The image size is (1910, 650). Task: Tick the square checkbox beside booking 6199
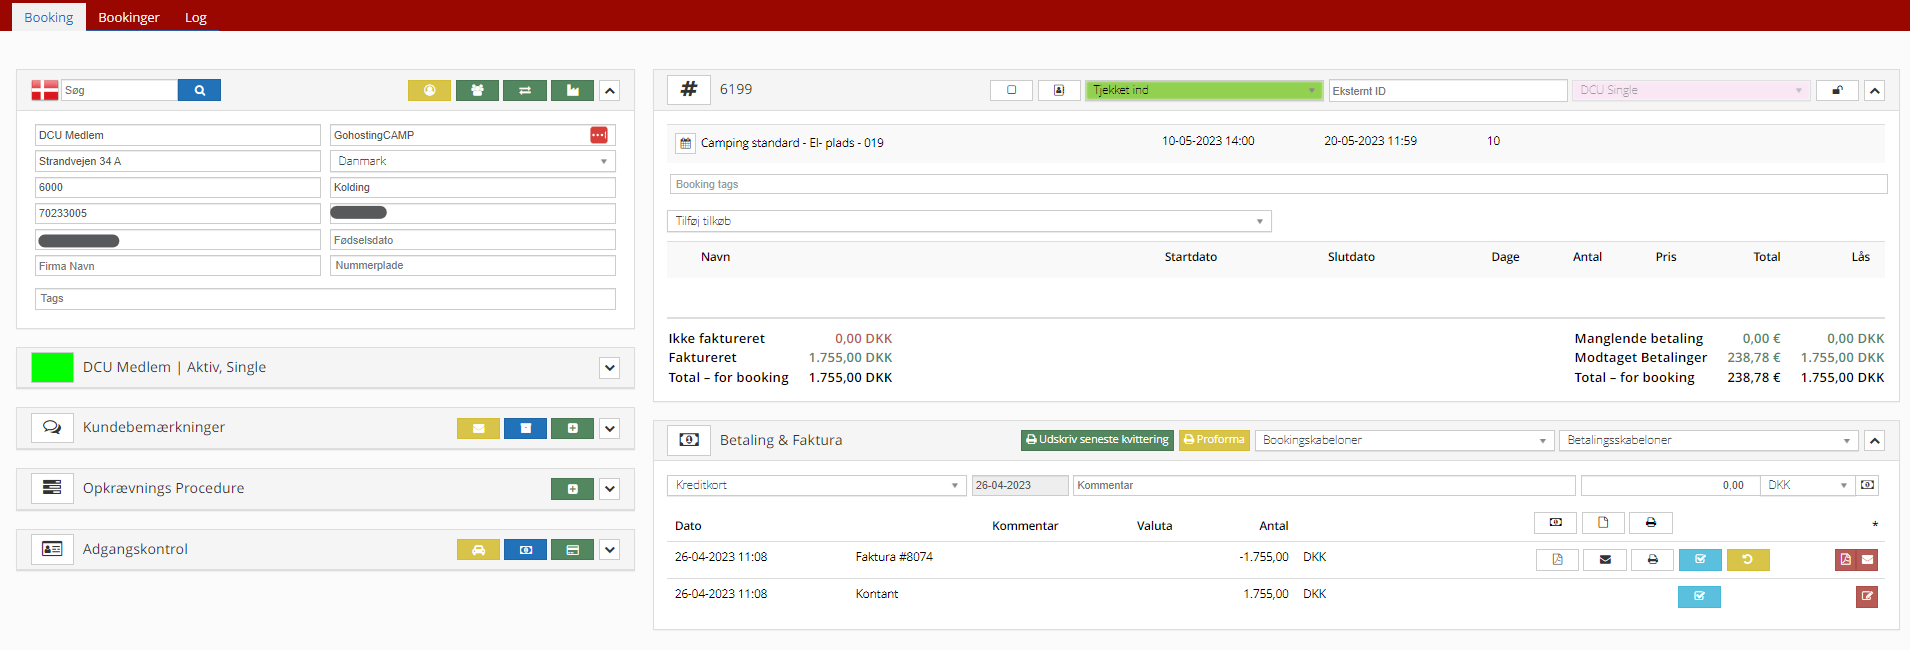[1011, 90]
